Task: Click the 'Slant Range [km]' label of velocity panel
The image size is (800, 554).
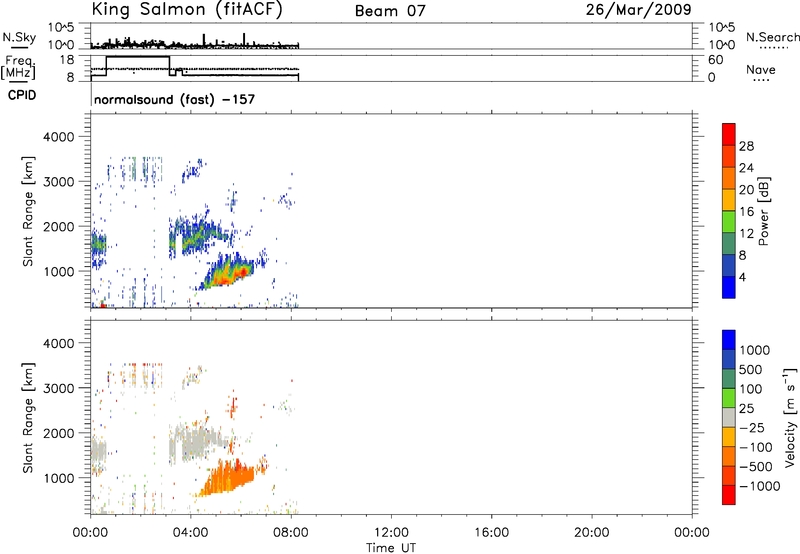Action: tap(28, 418)
